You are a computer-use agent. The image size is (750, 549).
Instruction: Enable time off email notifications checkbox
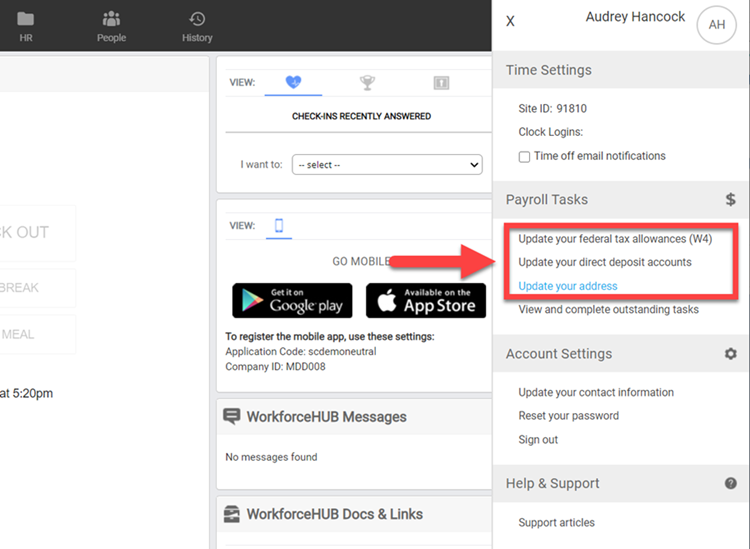pyautogui.click(x=524, y=156)
